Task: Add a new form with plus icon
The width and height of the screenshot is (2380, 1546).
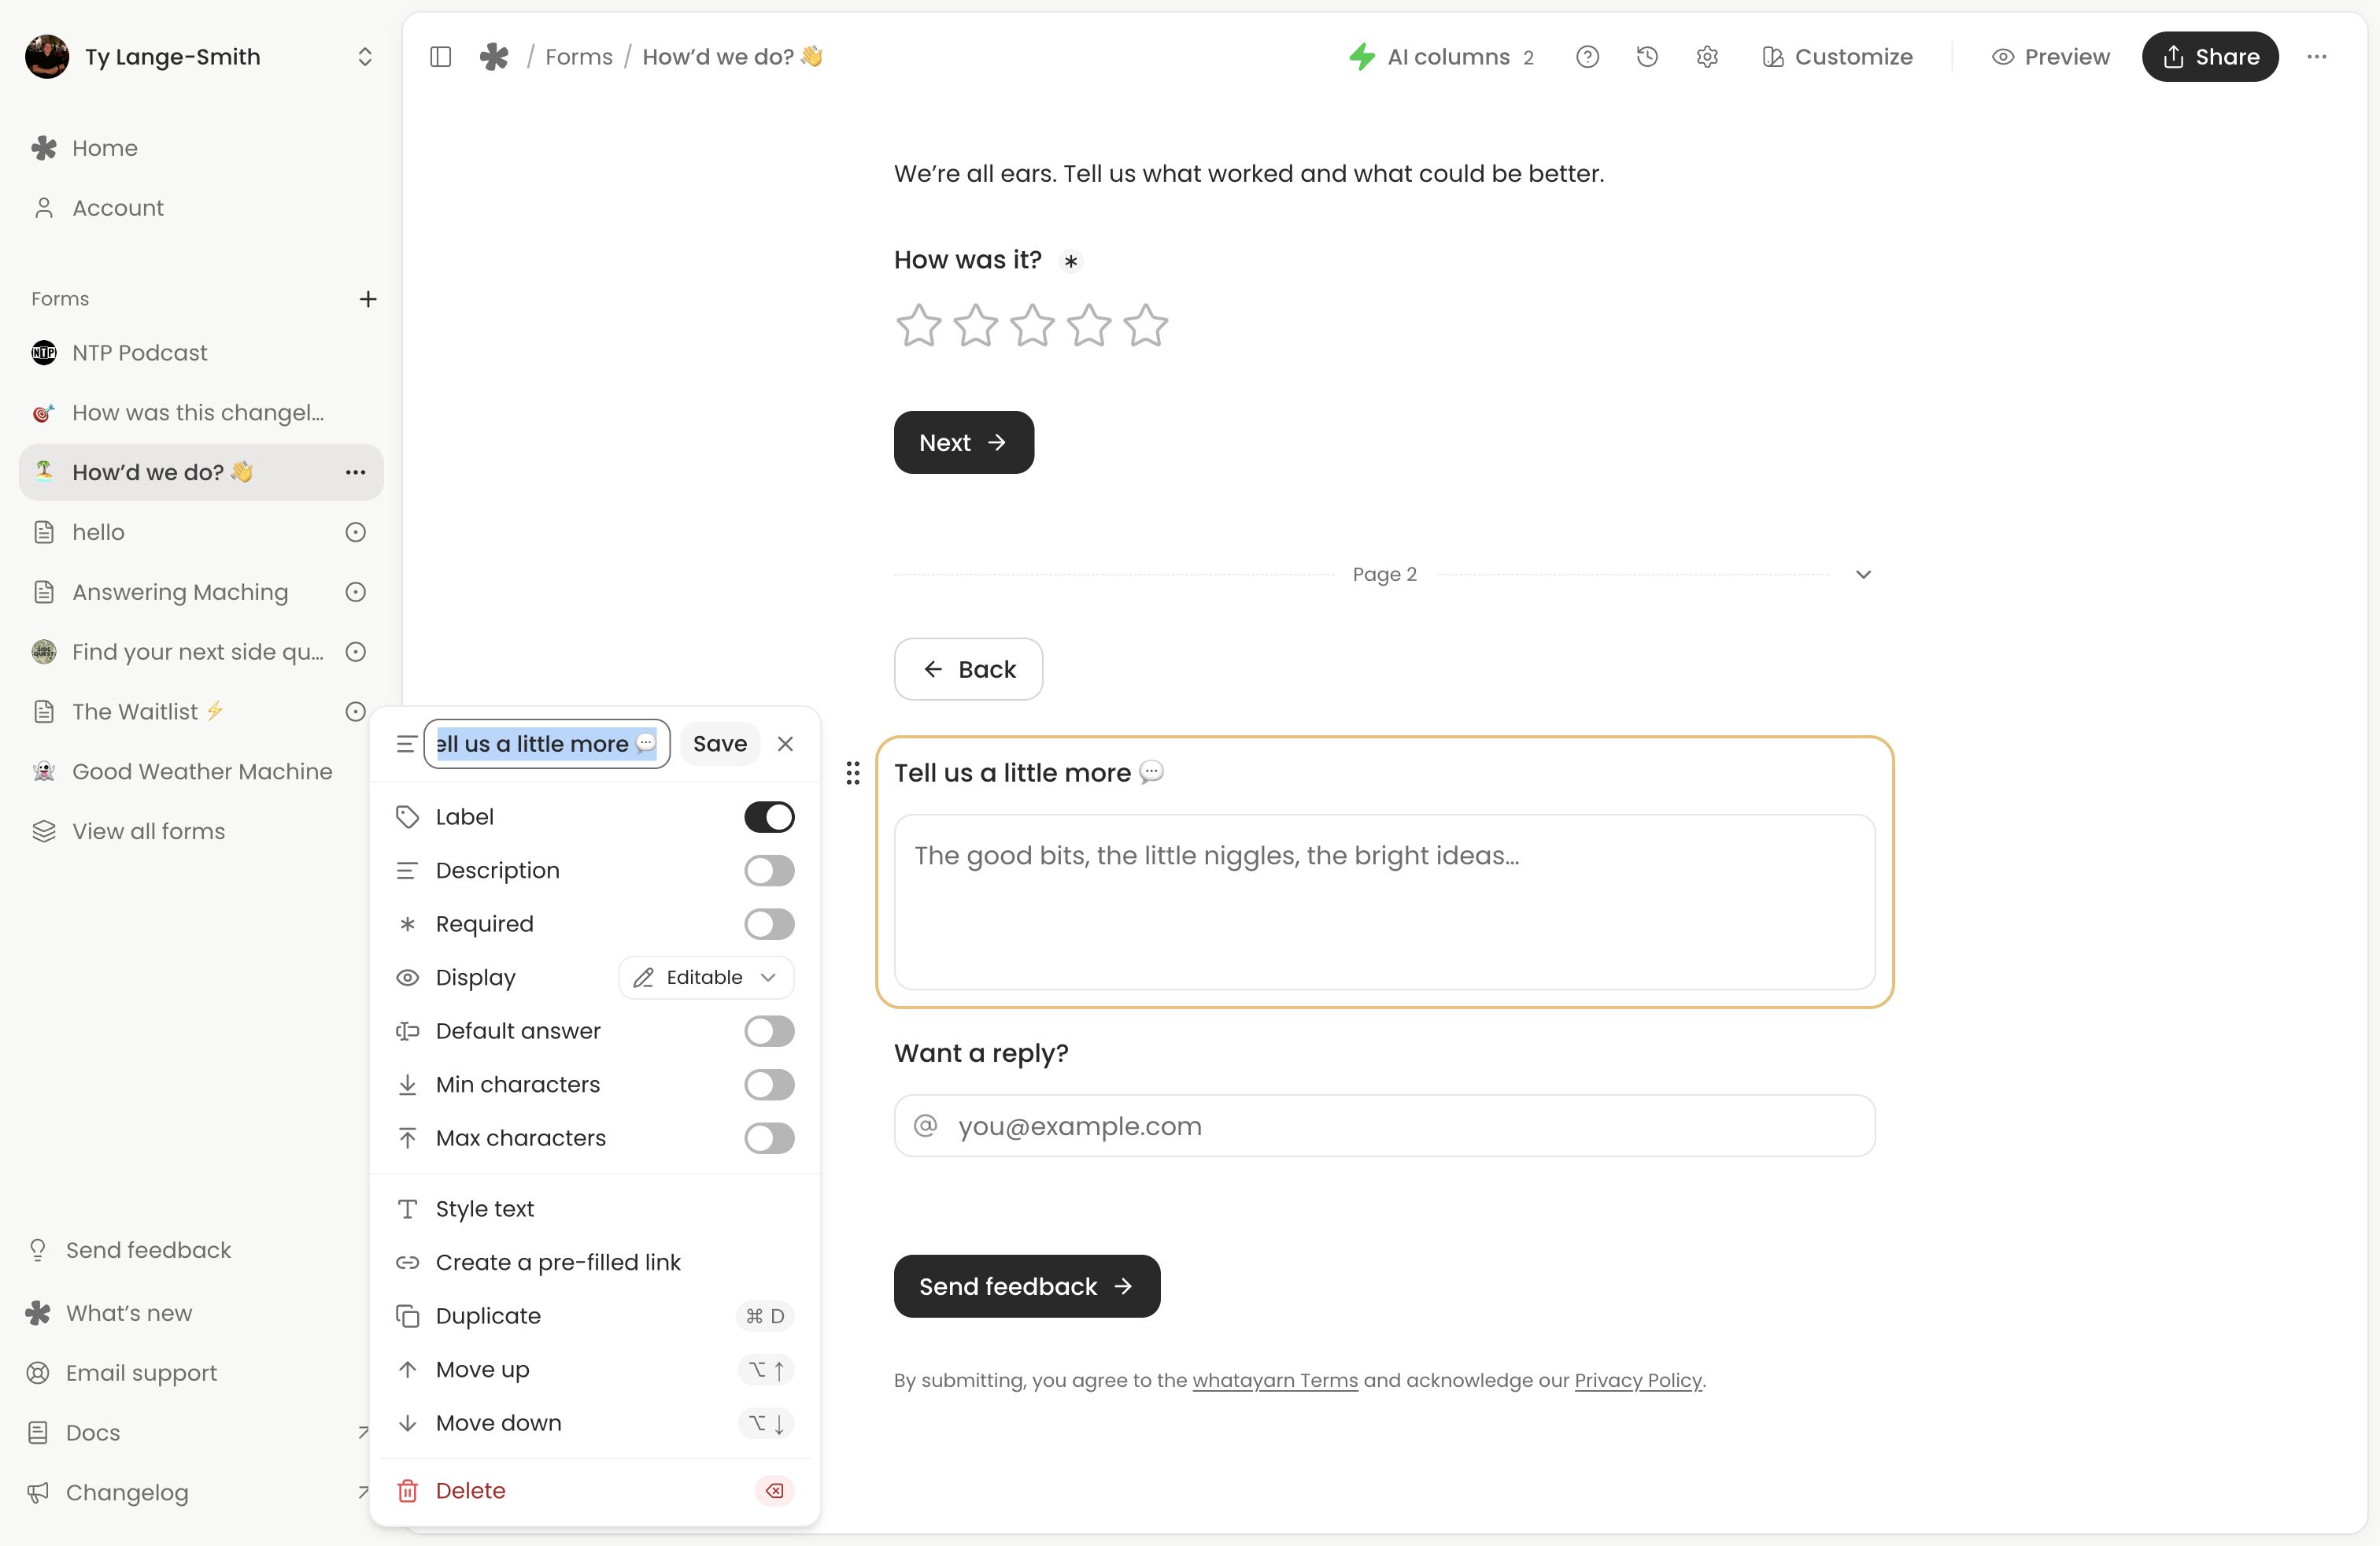Action: pyautogui.click(x=368, y=299)
